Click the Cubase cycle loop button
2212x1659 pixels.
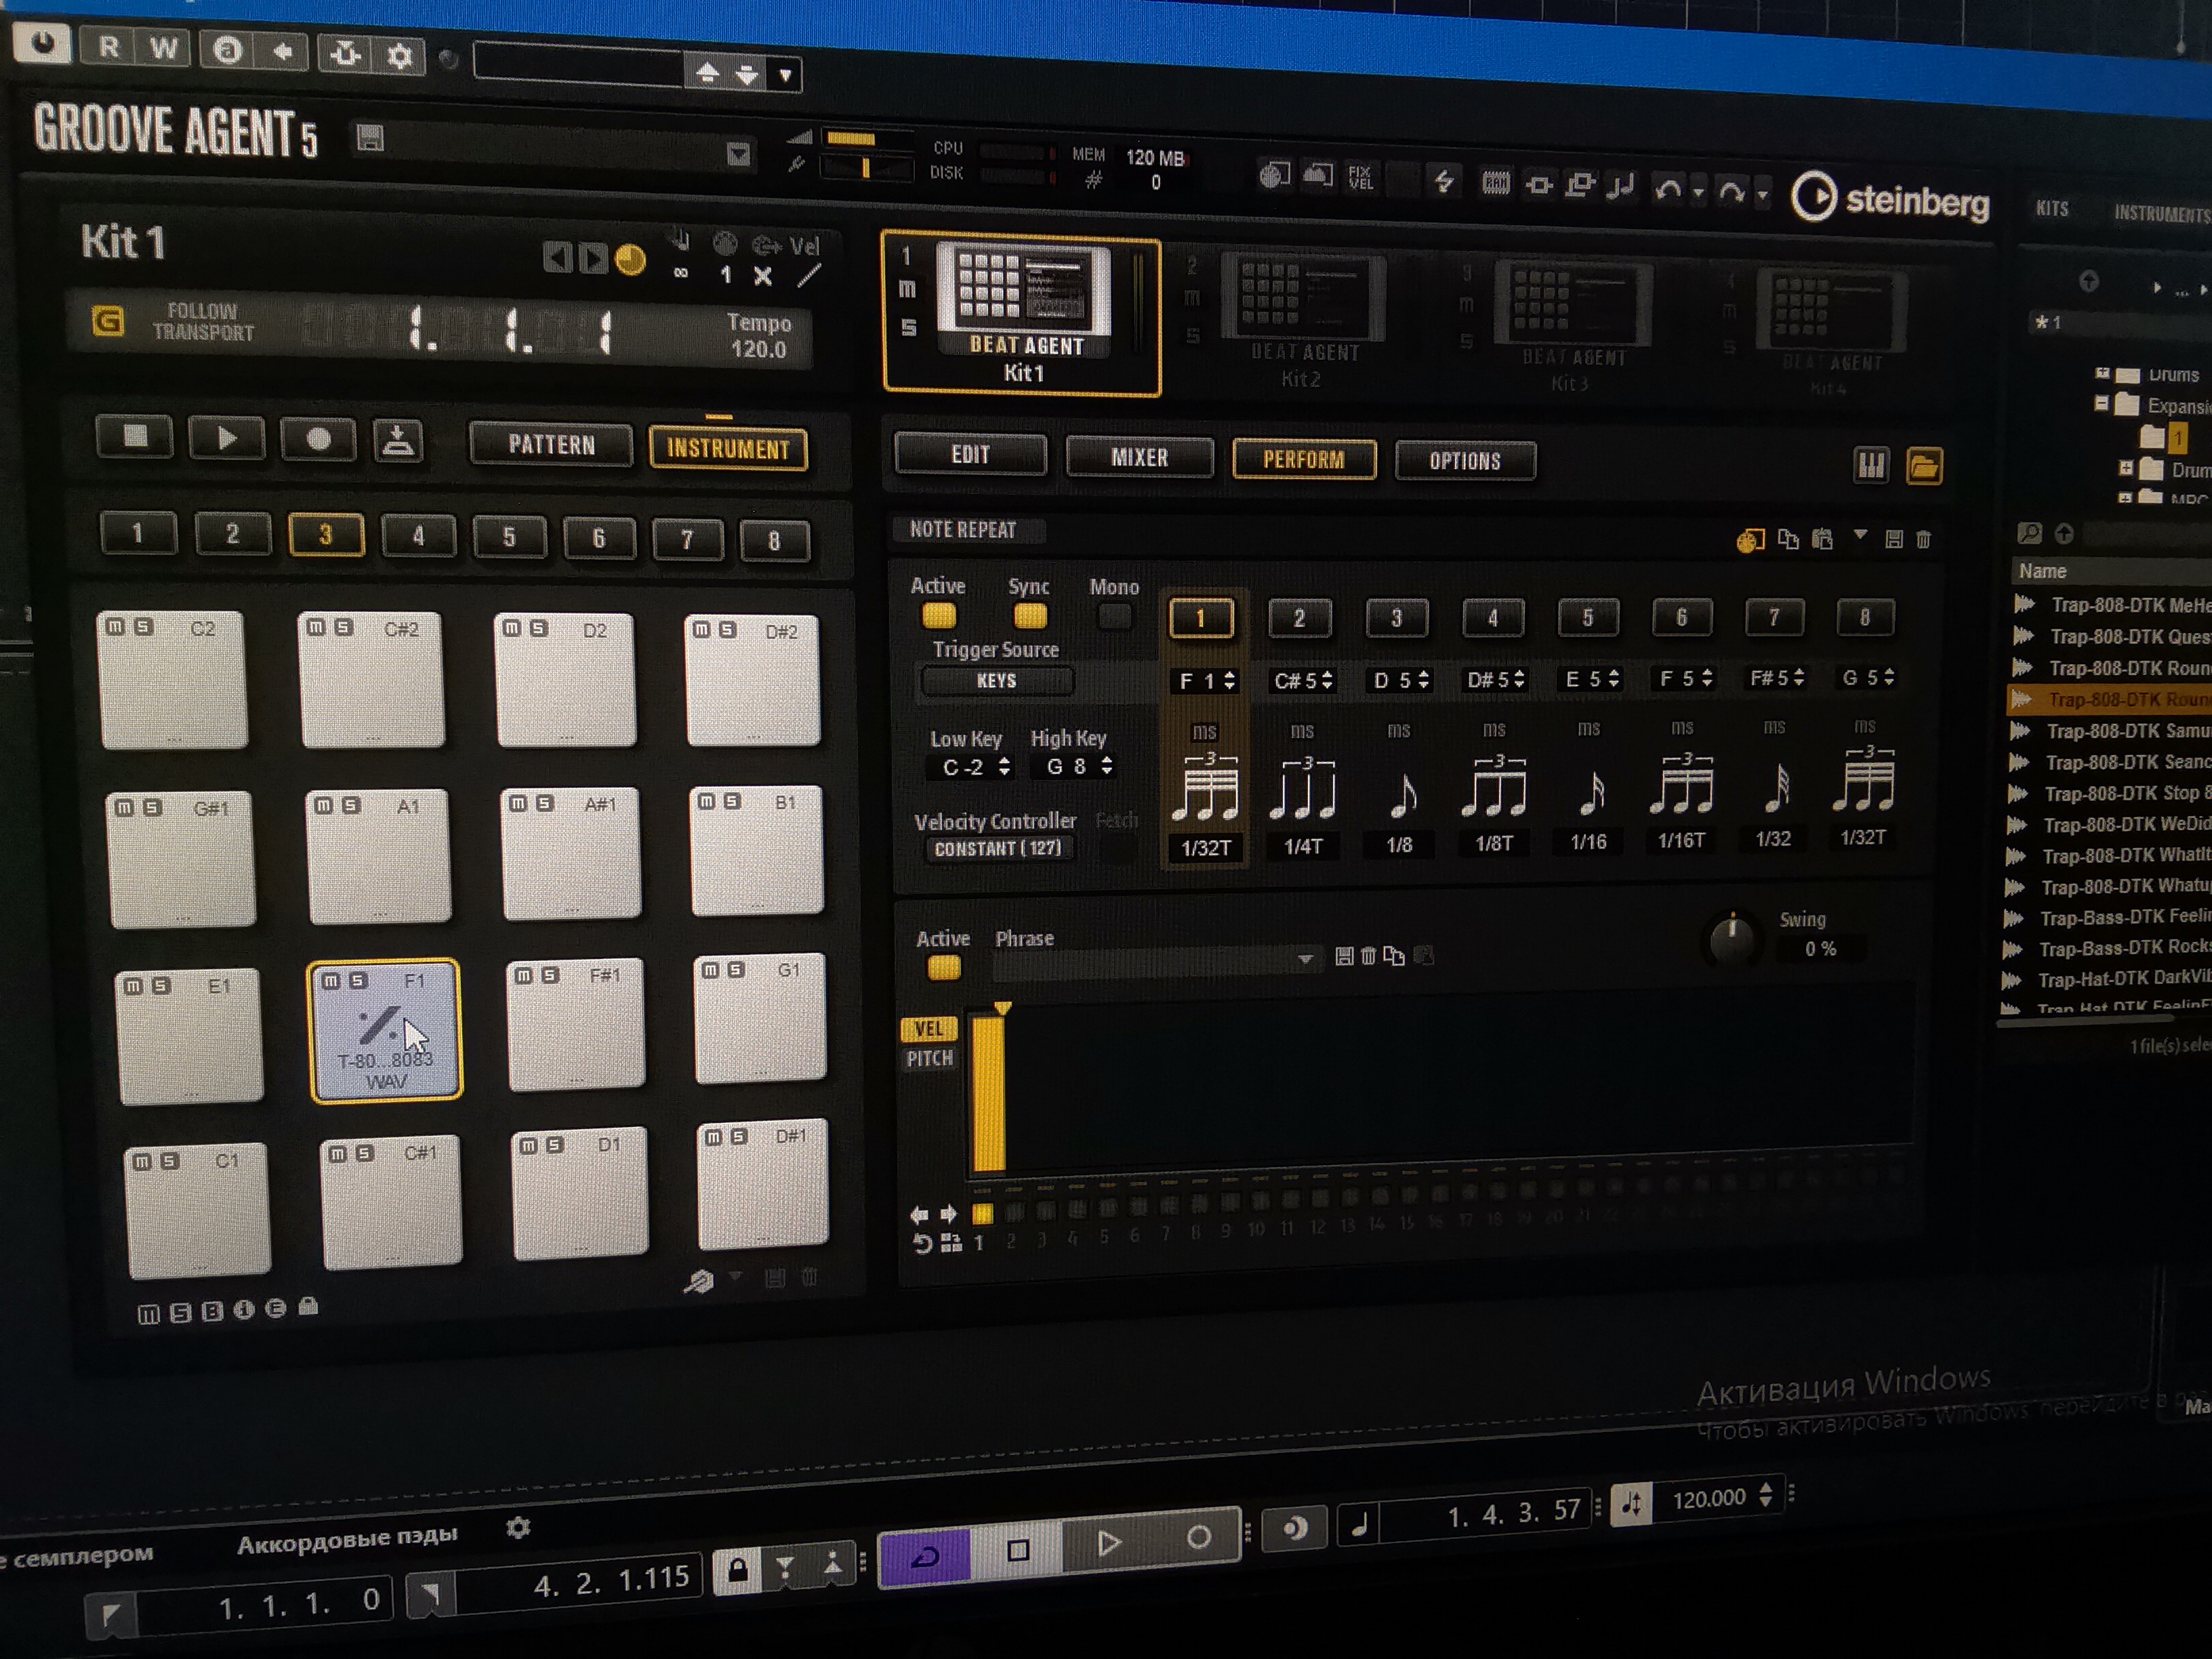(x=925, y=1556)
